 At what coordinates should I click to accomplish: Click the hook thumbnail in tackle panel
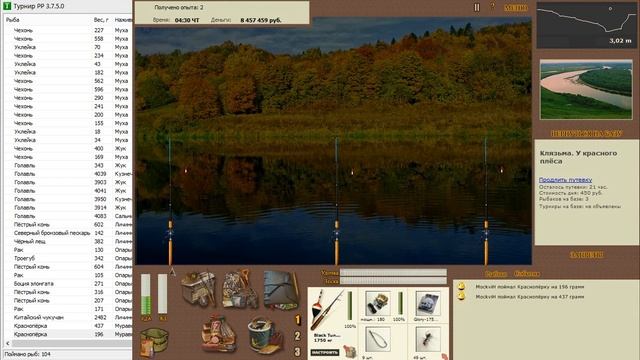[x=378, y=339]
